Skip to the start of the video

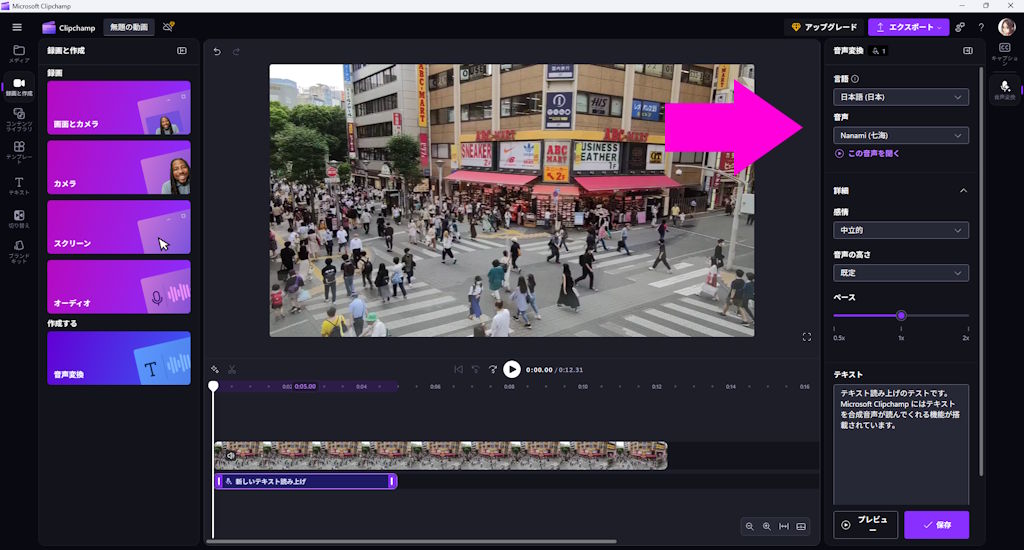tap(458, 370)
